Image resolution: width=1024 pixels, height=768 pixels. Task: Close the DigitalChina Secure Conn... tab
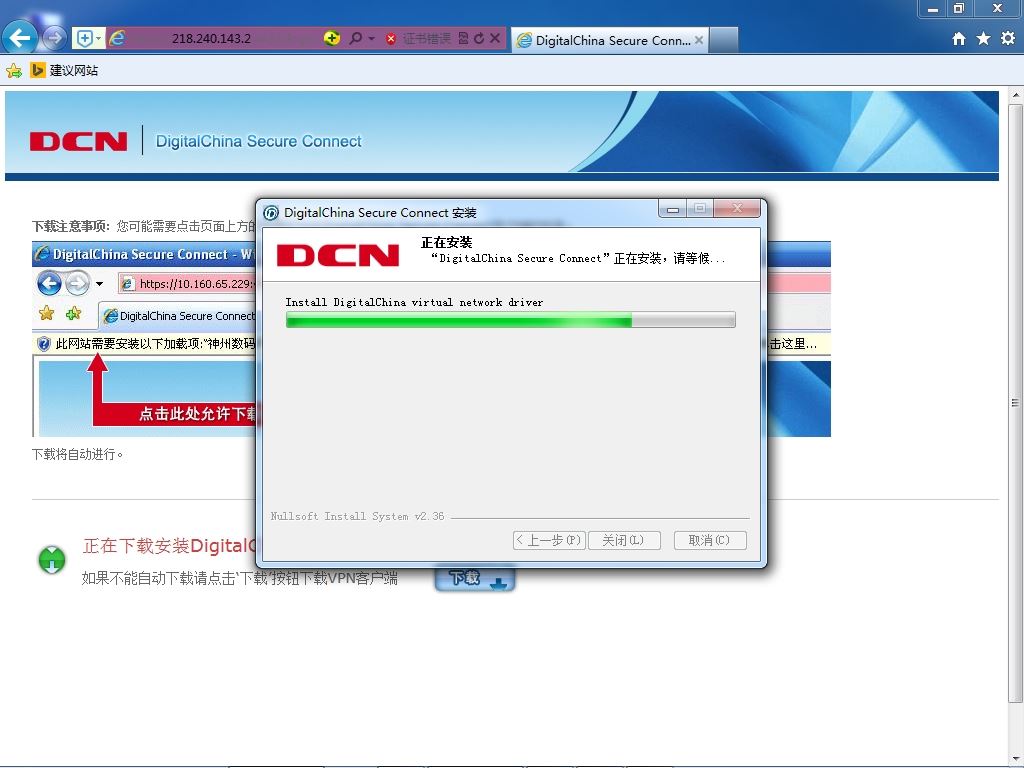699,40
